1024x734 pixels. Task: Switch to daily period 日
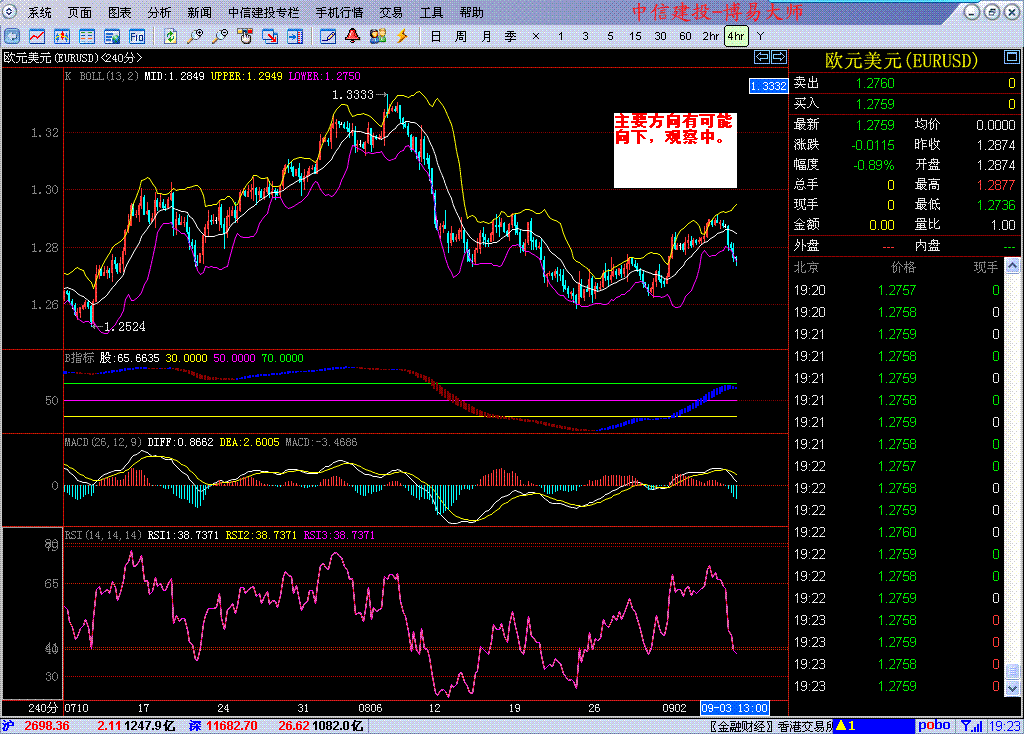(x=436, y=37)
